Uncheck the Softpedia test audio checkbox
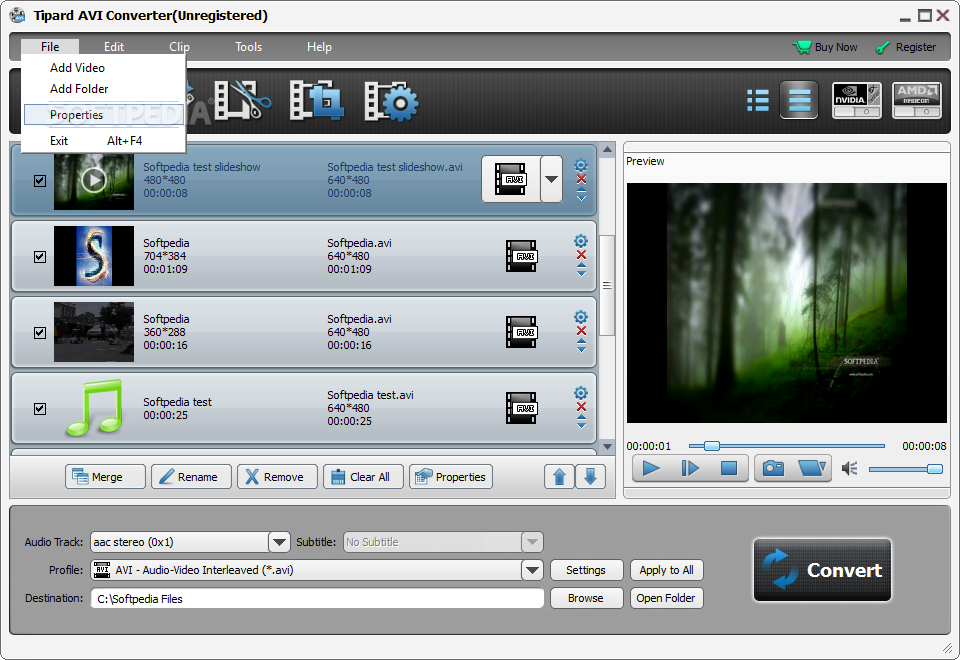This screenshot has width=960, height=660. [x=40, y=408]
